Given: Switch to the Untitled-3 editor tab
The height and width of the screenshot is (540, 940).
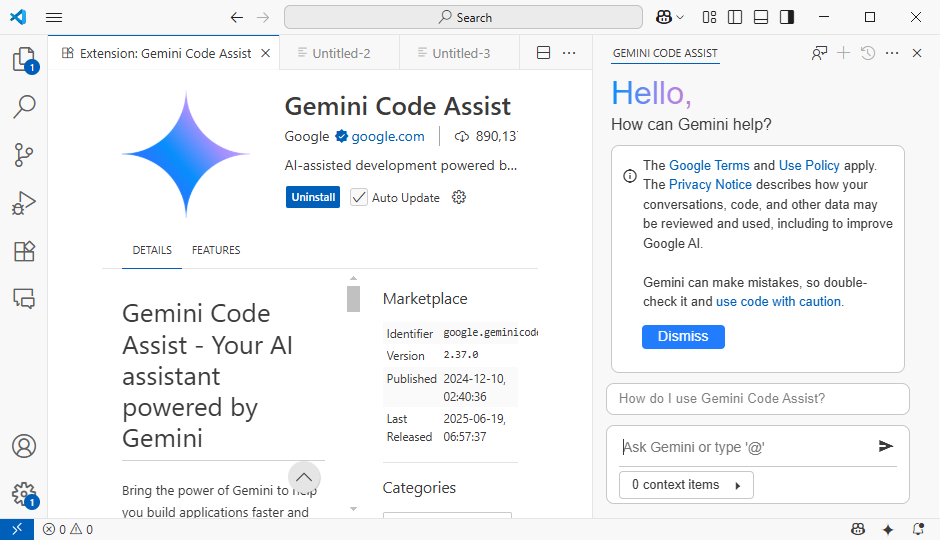Looking at the screenshot, I should [x=460, y=53].
